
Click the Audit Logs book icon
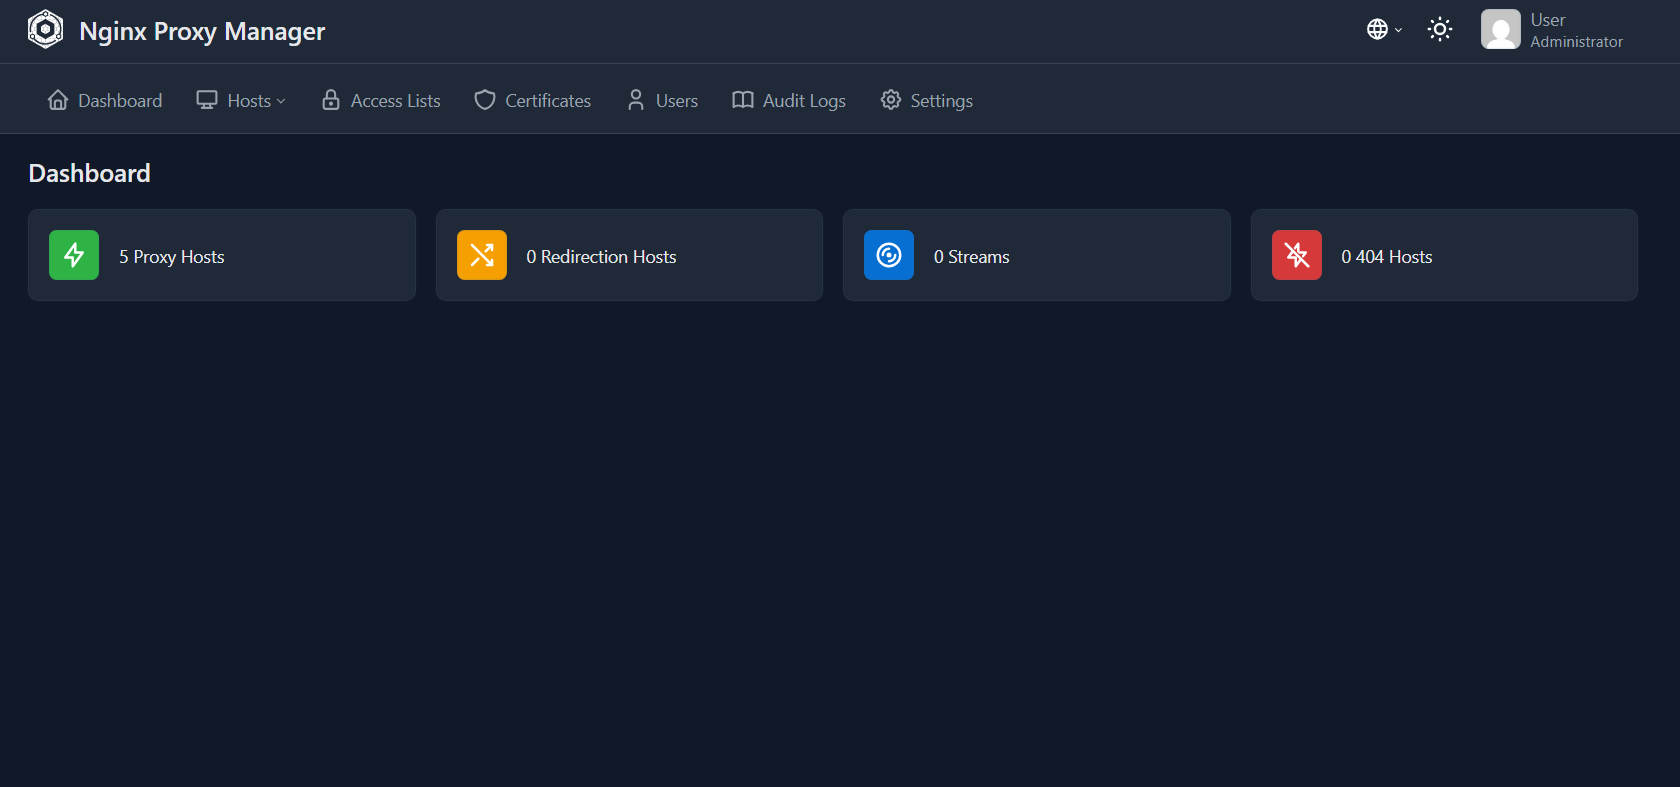[x=743, y=100]
